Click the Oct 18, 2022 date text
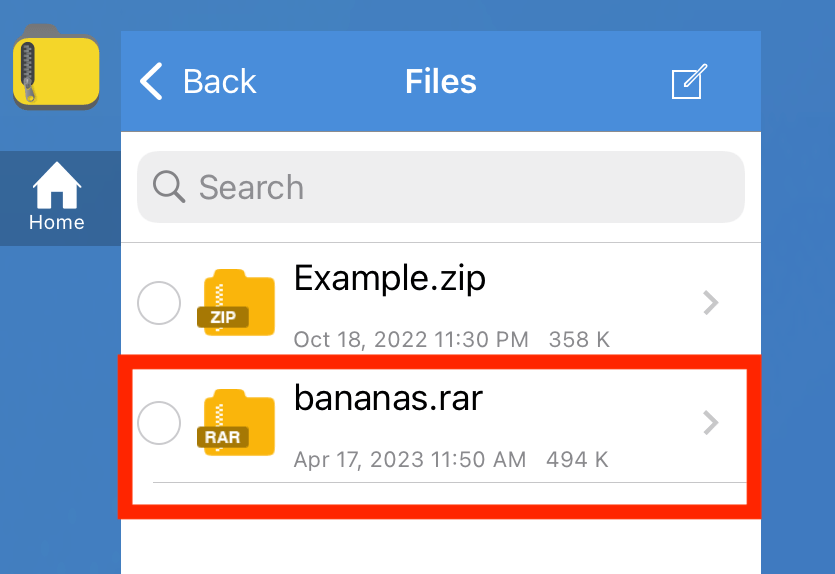 pos(410,340)
